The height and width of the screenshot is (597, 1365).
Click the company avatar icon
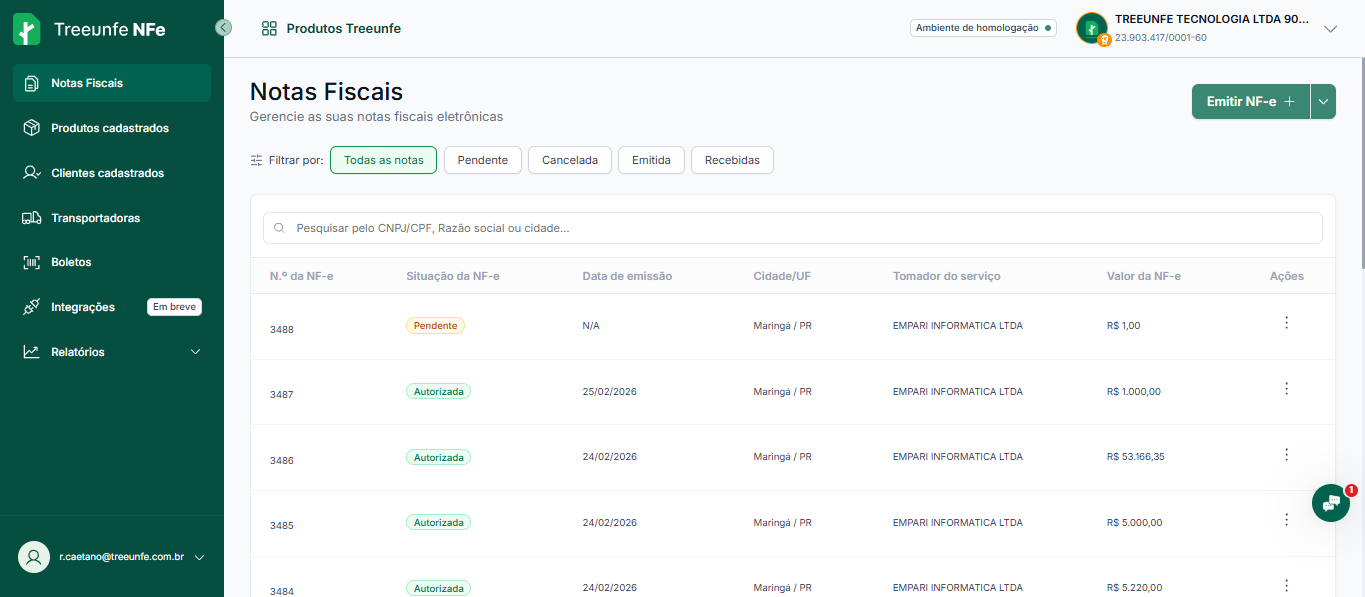(x=1091, y=28)
